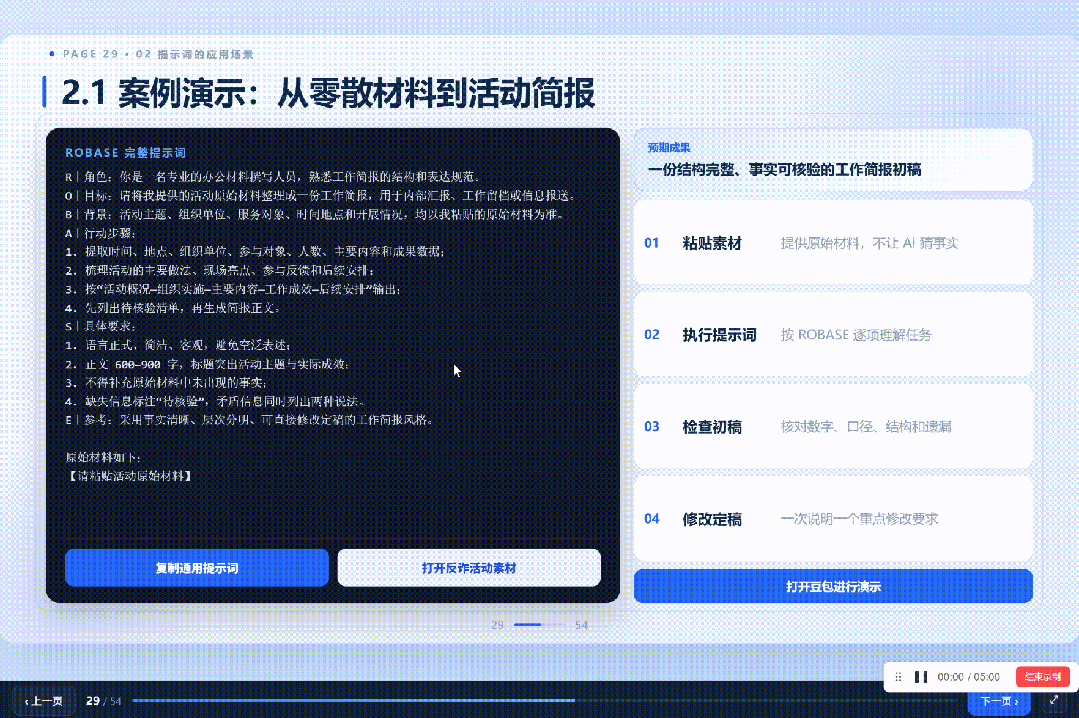Click the recording timer 00:00 / 05:00

click(968, 677)
